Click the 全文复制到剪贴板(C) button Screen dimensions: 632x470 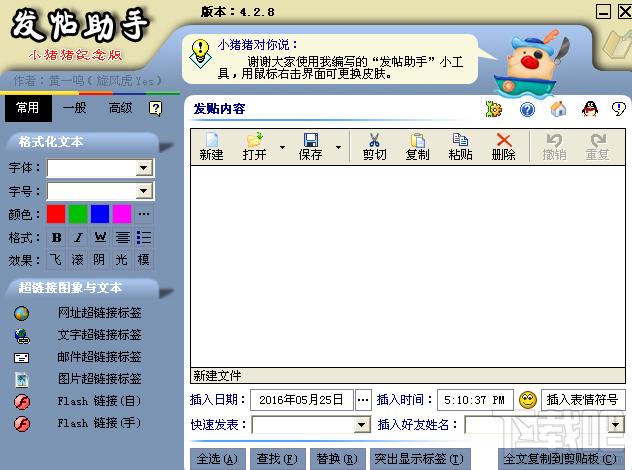coord(561,459)
